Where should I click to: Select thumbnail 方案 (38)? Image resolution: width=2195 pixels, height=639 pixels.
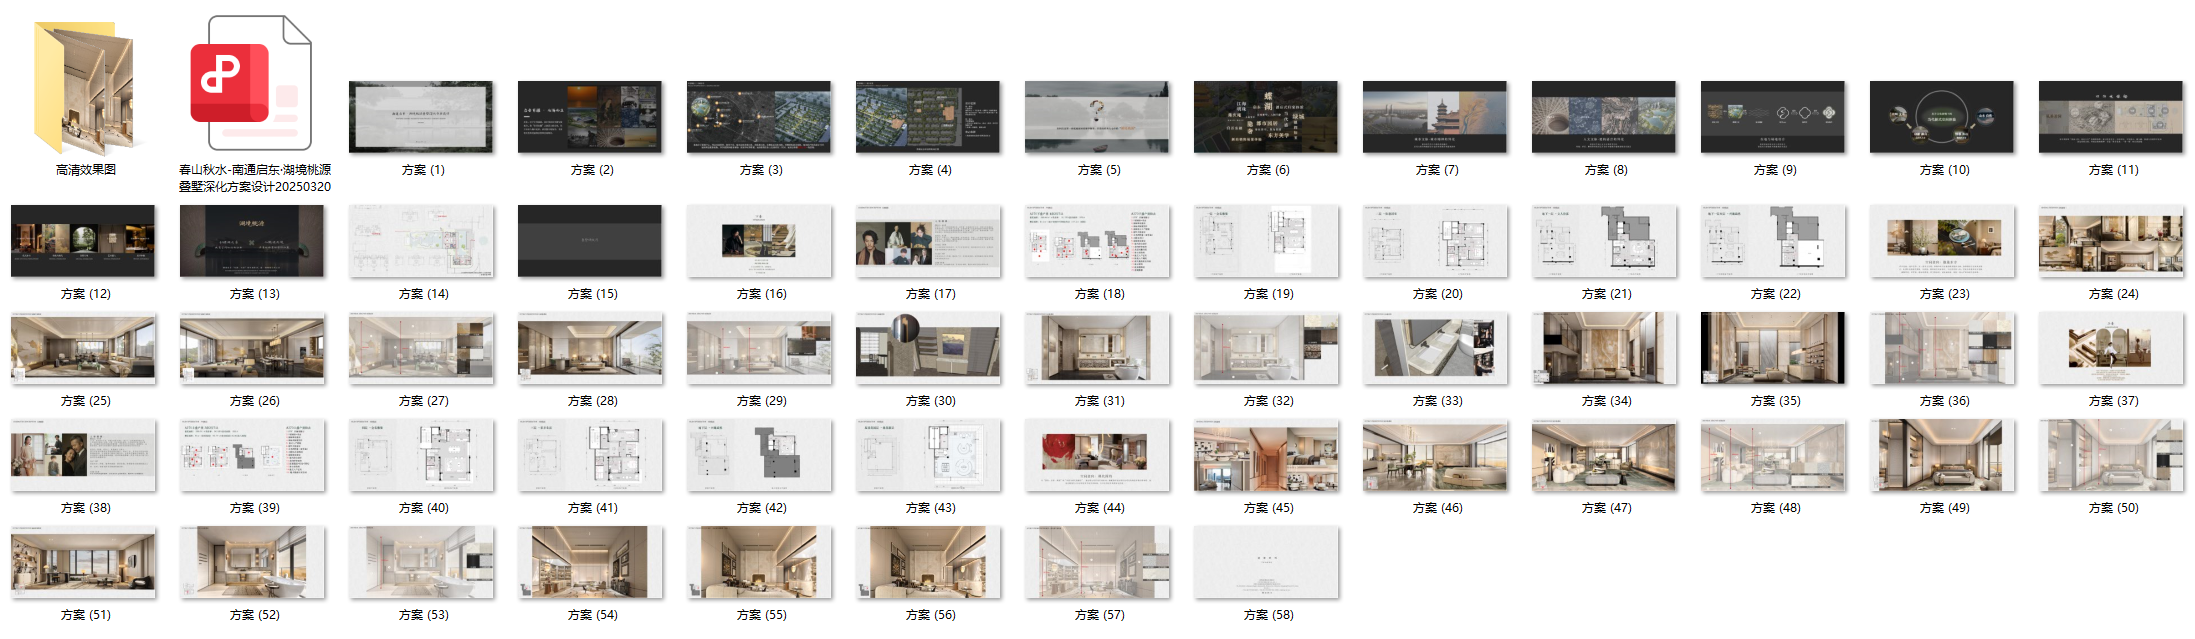(83, 455)
